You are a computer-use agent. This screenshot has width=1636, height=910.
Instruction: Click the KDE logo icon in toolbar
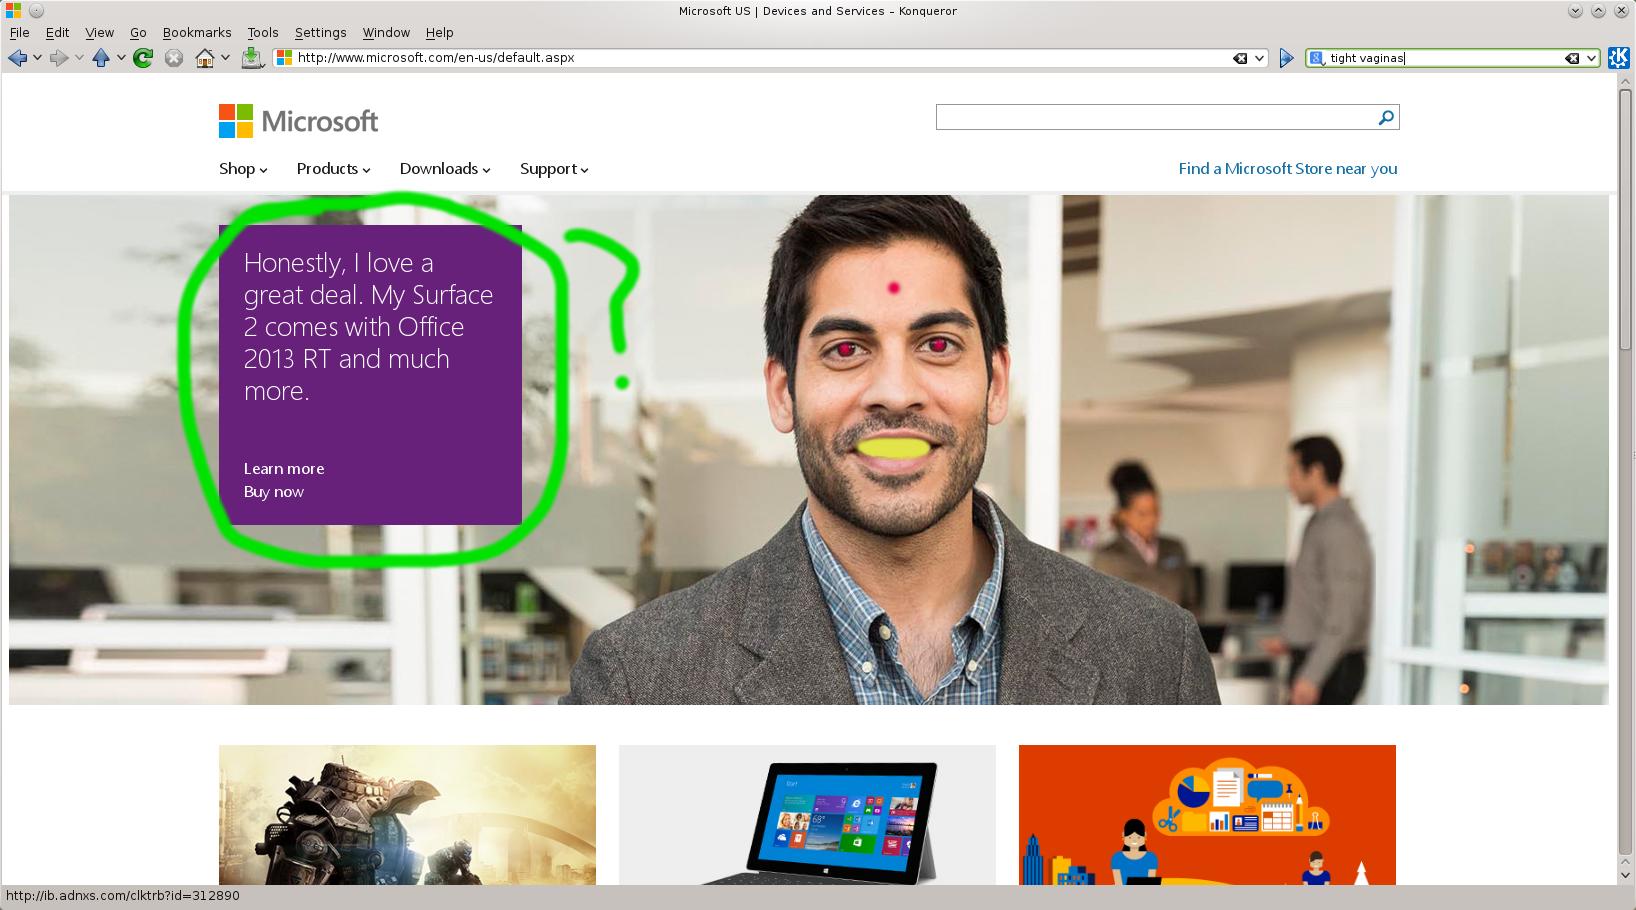click(1618, 58)
